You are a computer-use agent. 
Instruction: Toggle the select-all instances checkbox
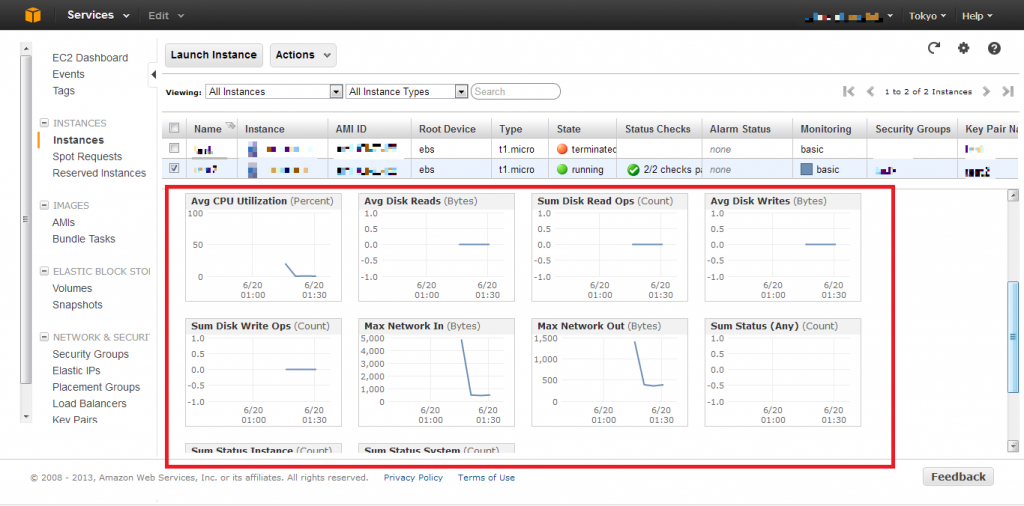click(174, 128)
